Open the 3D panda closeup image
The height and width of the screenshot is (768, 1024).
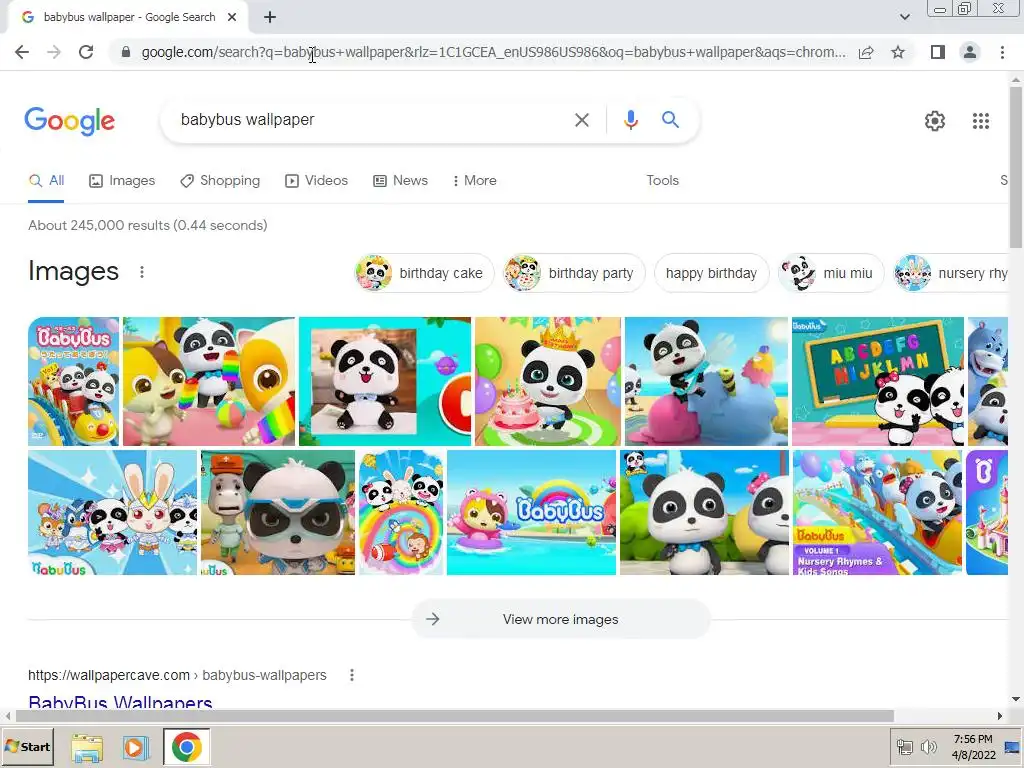(x=705, y=513)
